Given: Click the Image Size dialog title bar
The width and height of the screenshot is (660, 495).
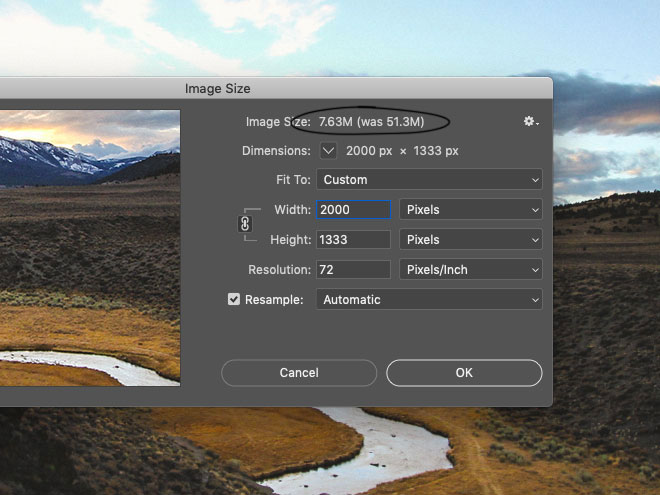Looking at the screenshot, I should pos(276,88).
